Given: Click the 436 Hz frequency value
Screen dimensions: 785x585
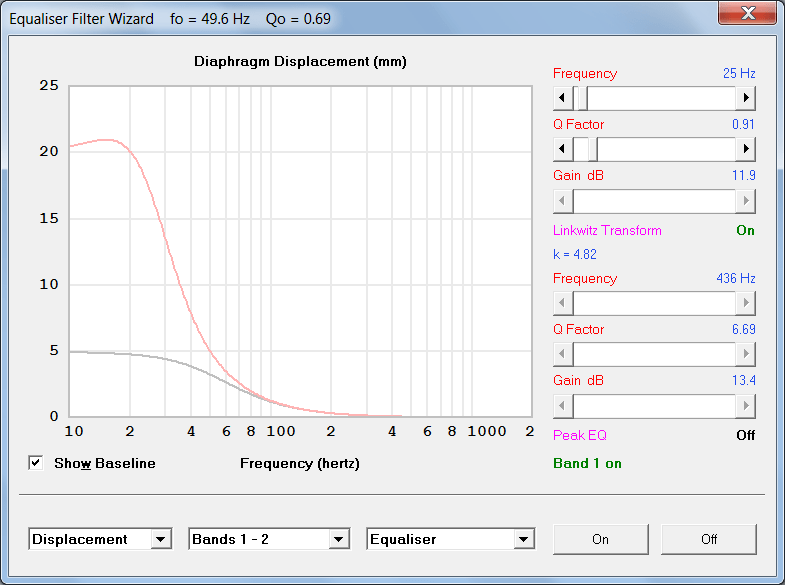Looking at the screenshot, I should click(x=735, y=278).
